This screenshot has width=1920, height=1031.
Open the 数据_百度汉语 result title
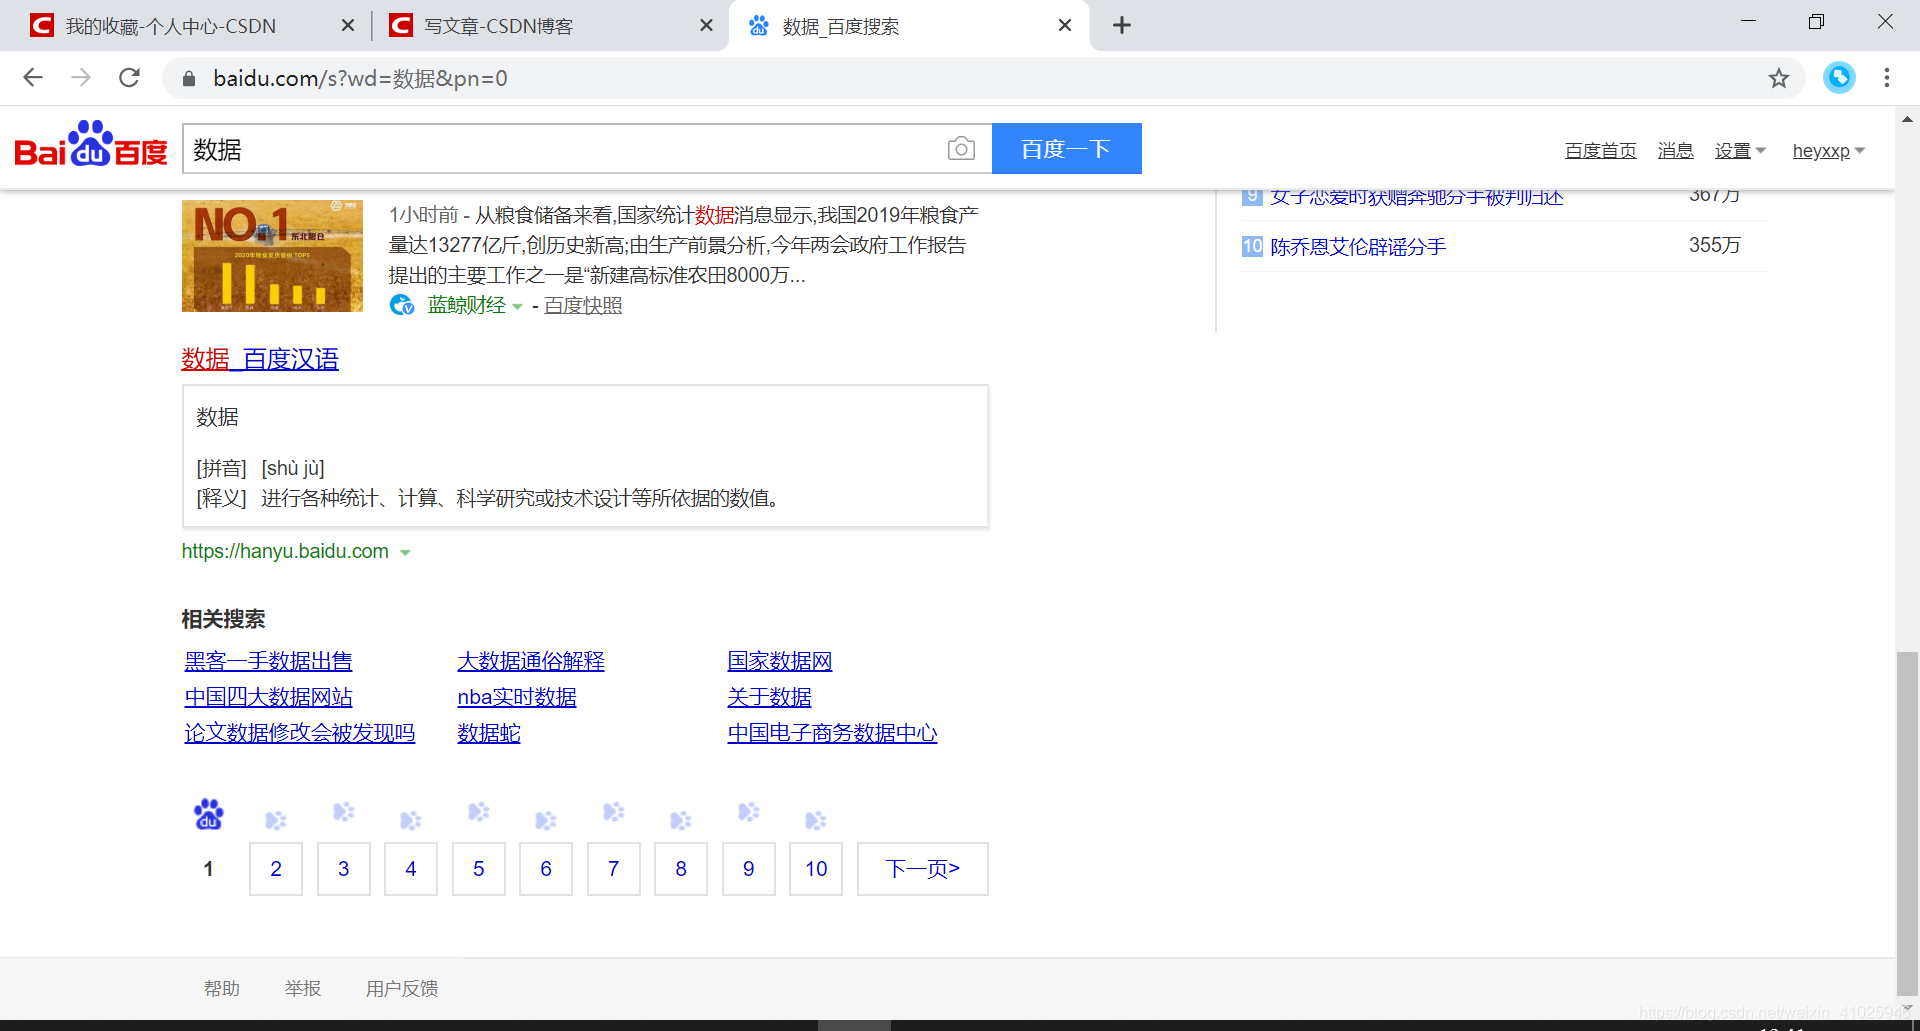tap(260, 359)
